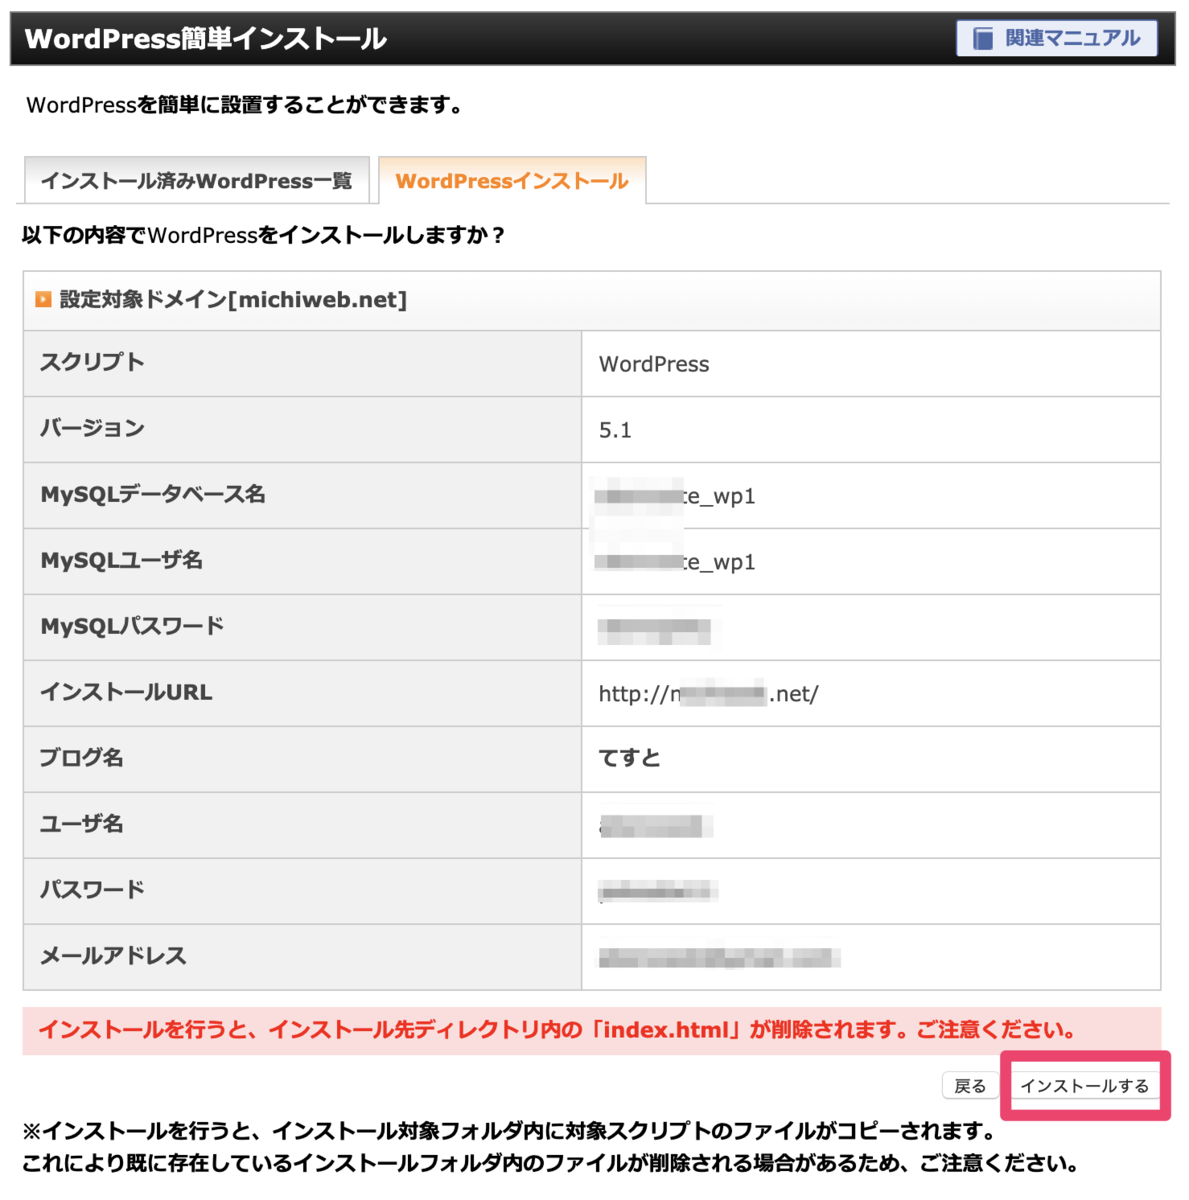Click the ブログ名 label
Image resolution: width=1189 pixels, height=1200 pixels.
coord(81,758)
